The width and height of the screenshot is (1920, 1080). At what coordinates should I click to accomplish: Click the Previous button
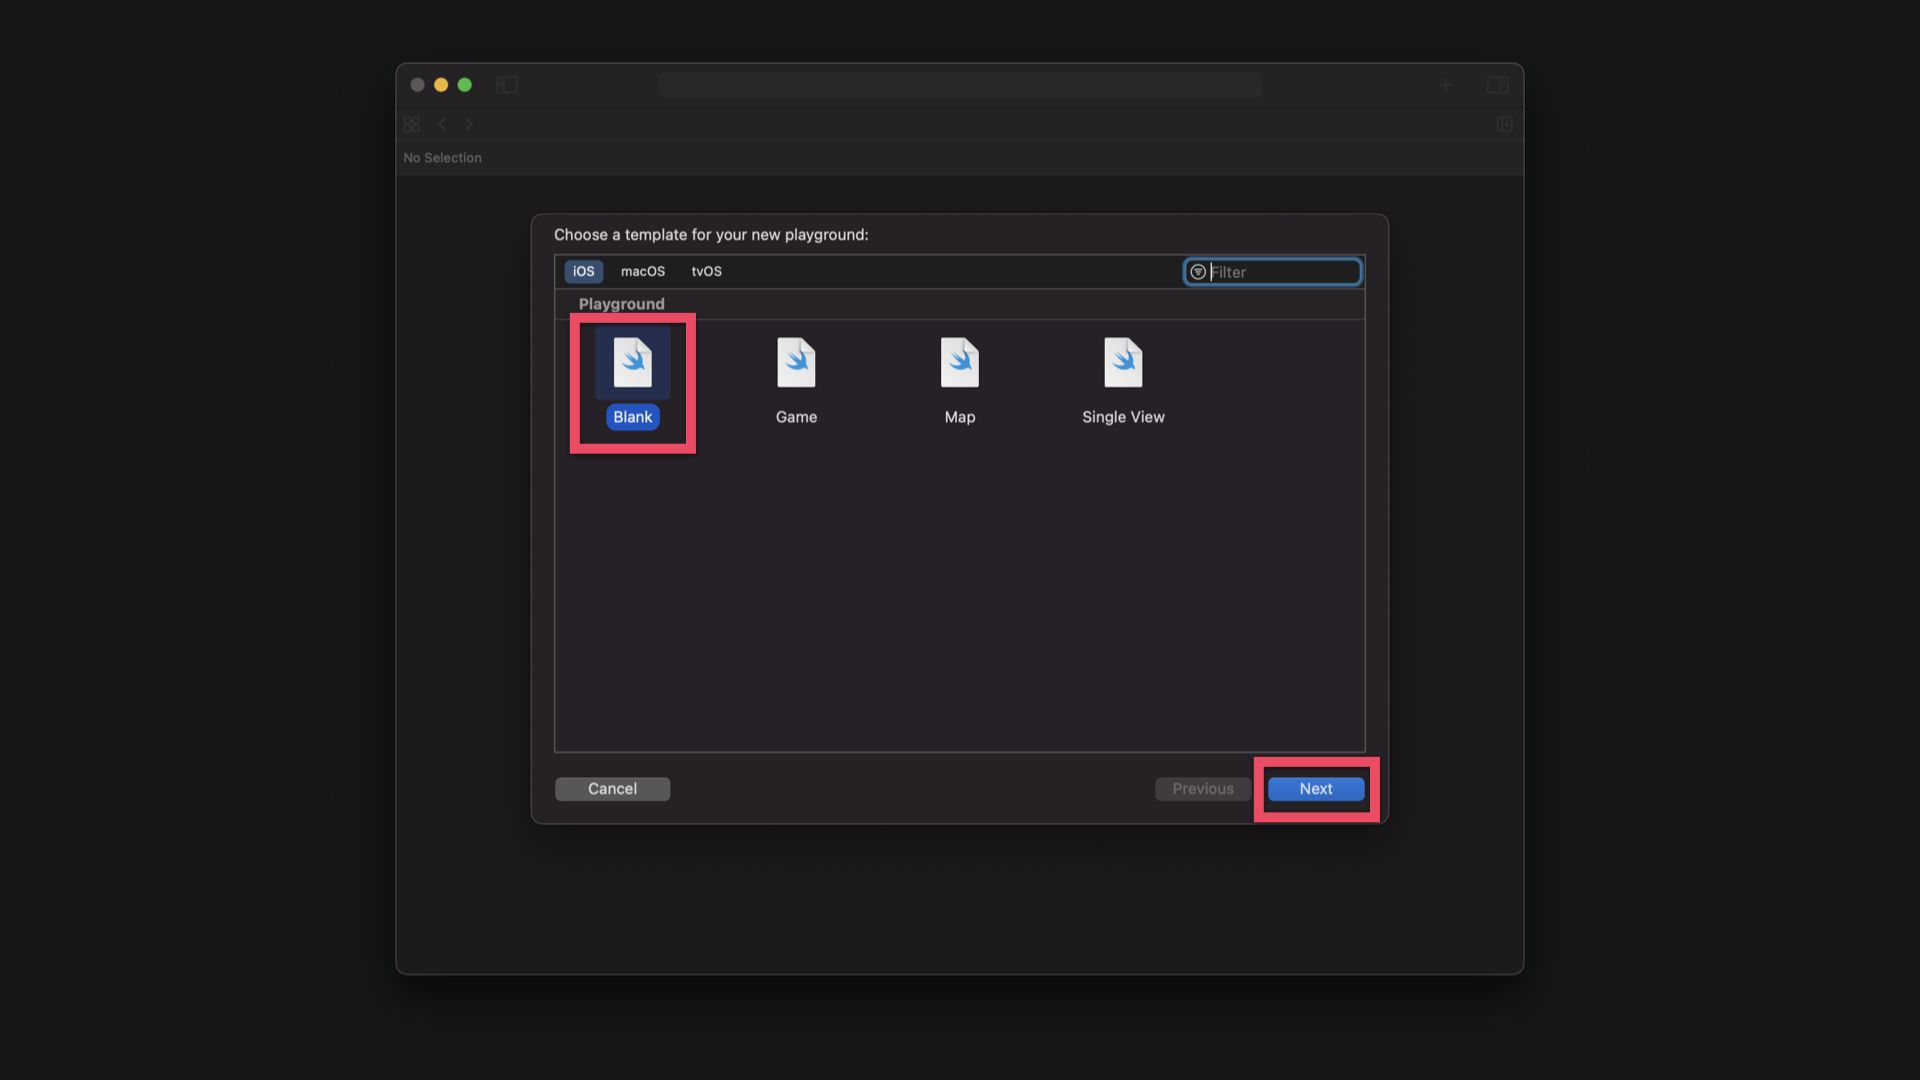coord(1202,789)
